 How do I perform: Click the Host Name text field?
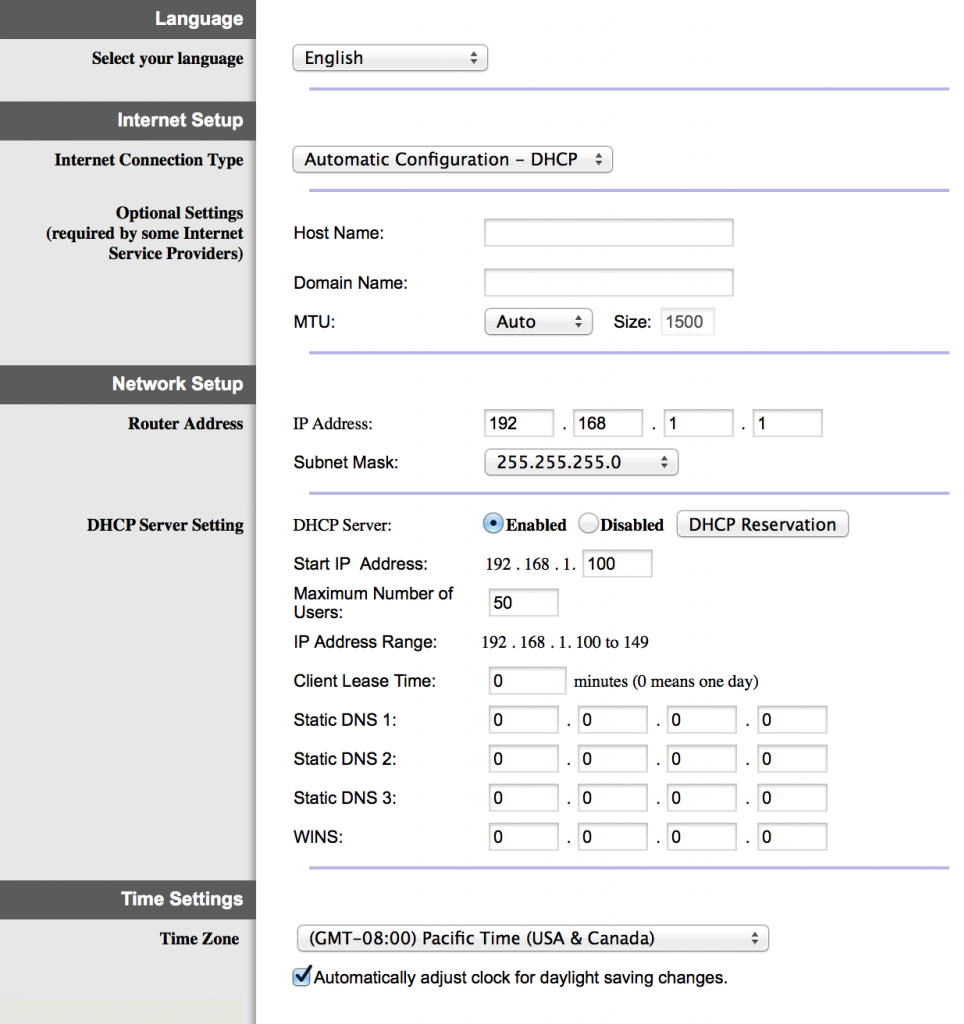[x=608, y=233]
